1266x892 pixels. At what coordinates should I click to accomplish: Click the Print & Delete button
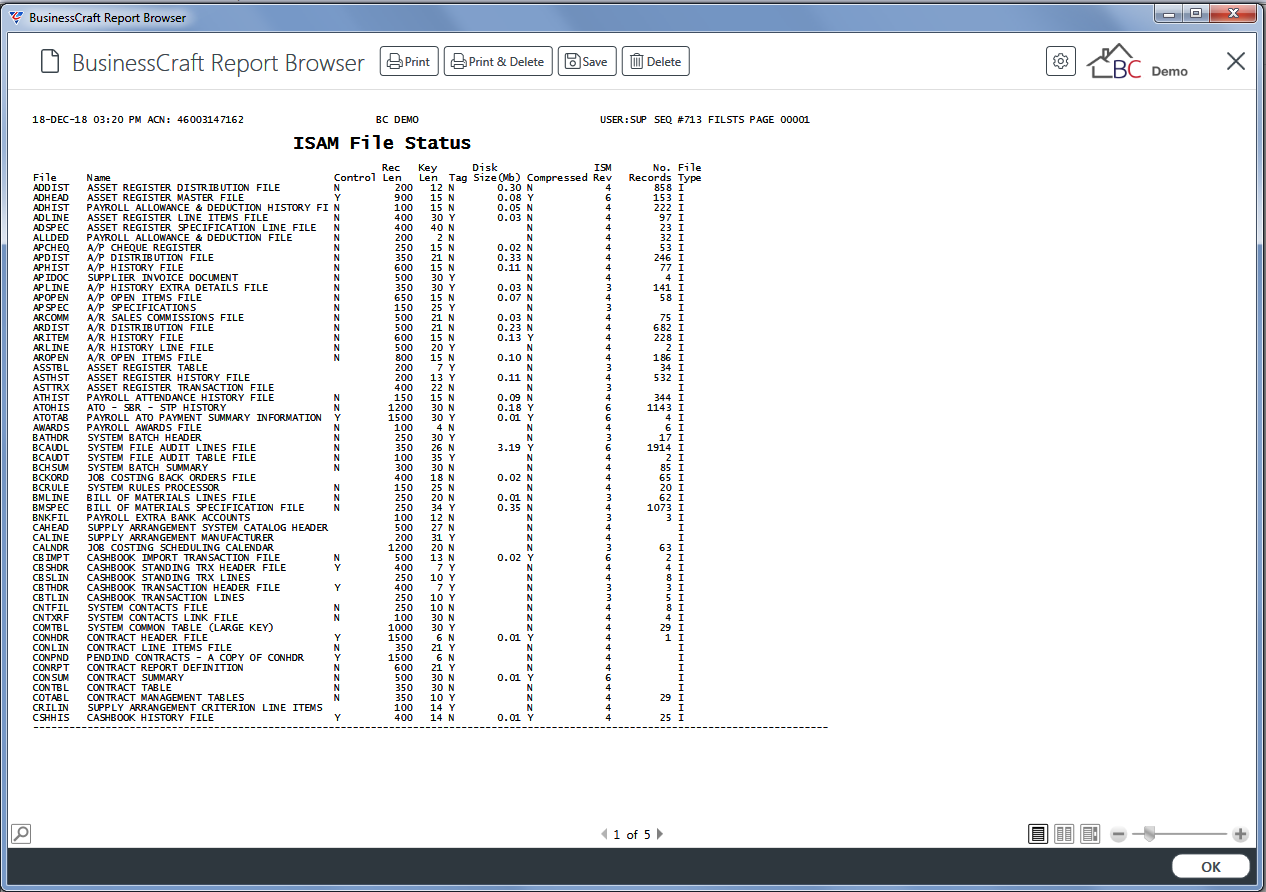(x=498, y=62)
